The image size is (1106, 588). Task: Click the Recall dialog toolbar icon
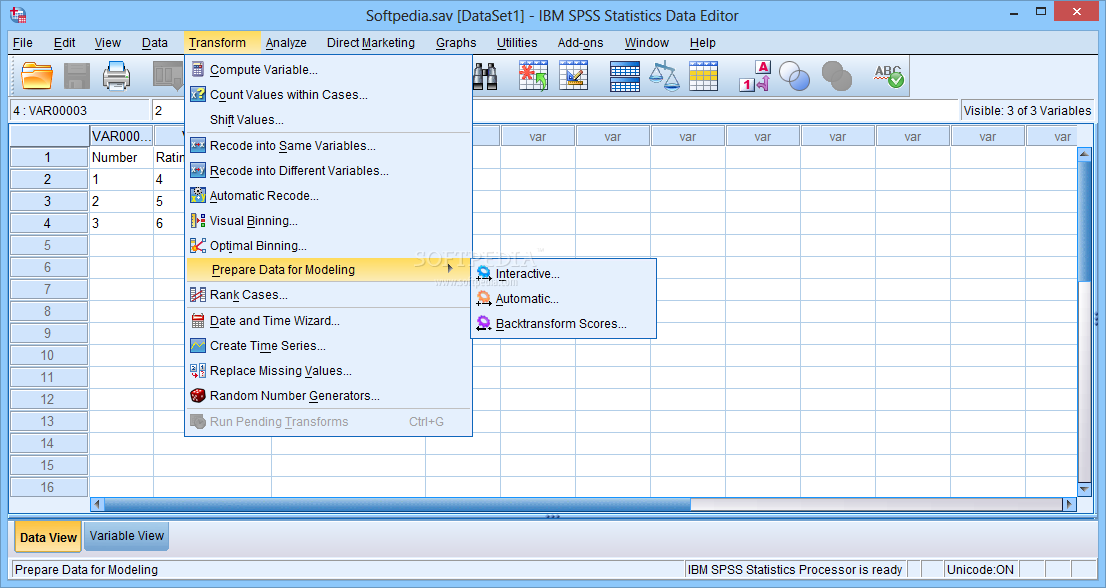tap(168, 75)
